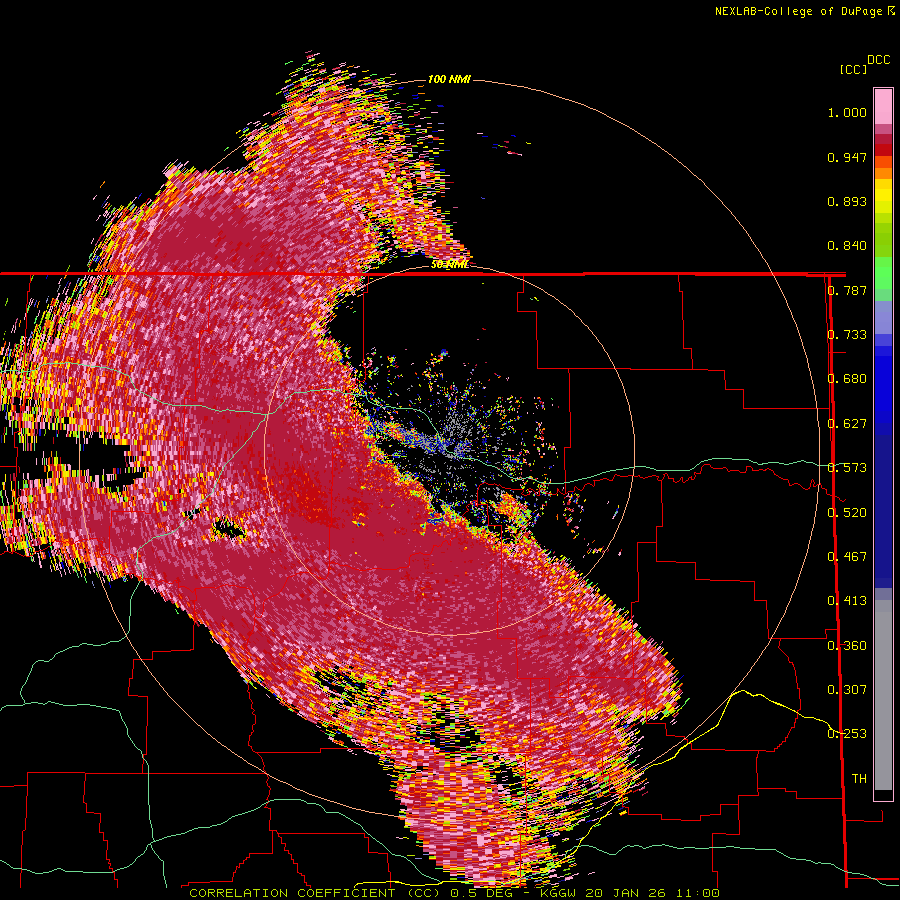Click the 0.893 scale value

pos(847,201)
